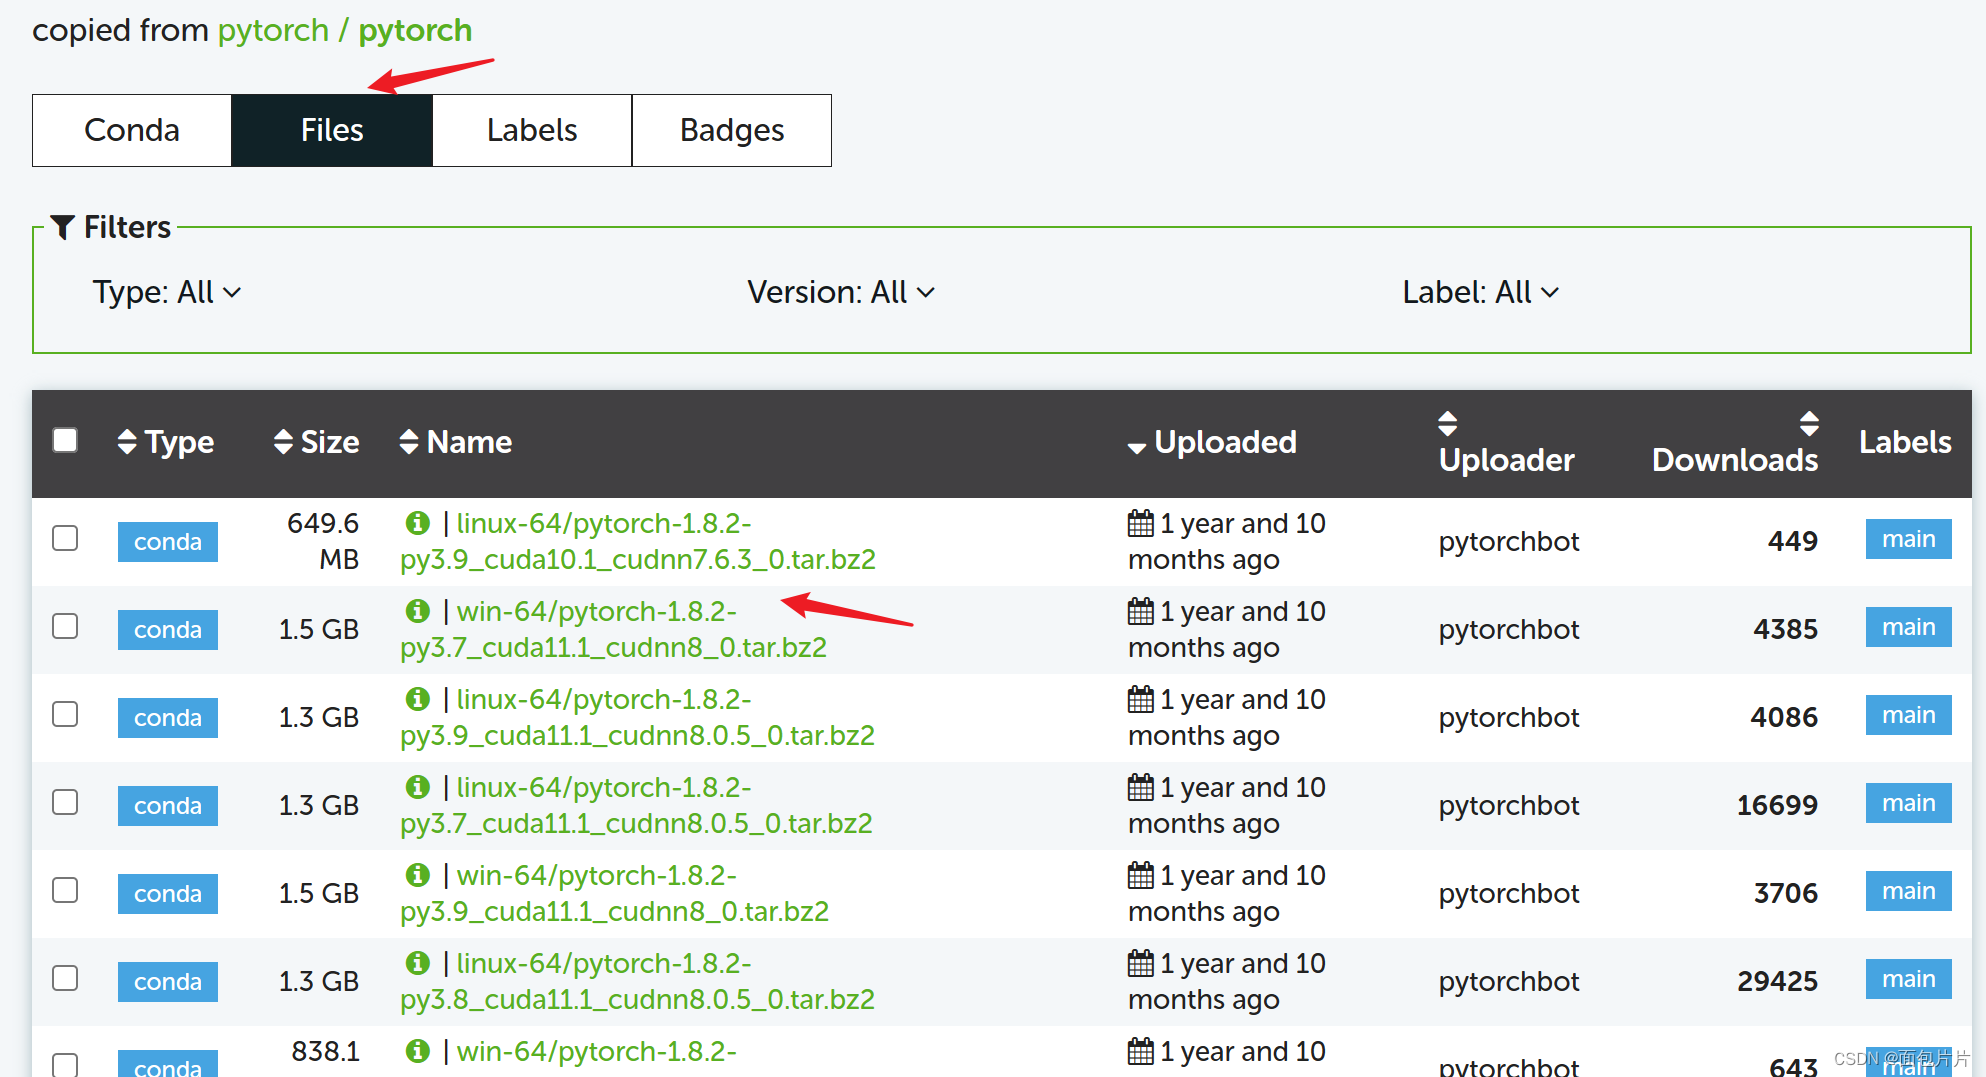Image resolution: width=1986 pixels, height=1077 pixels.
Task: Open the bold pytorch package link
Action: click(415, 30)
